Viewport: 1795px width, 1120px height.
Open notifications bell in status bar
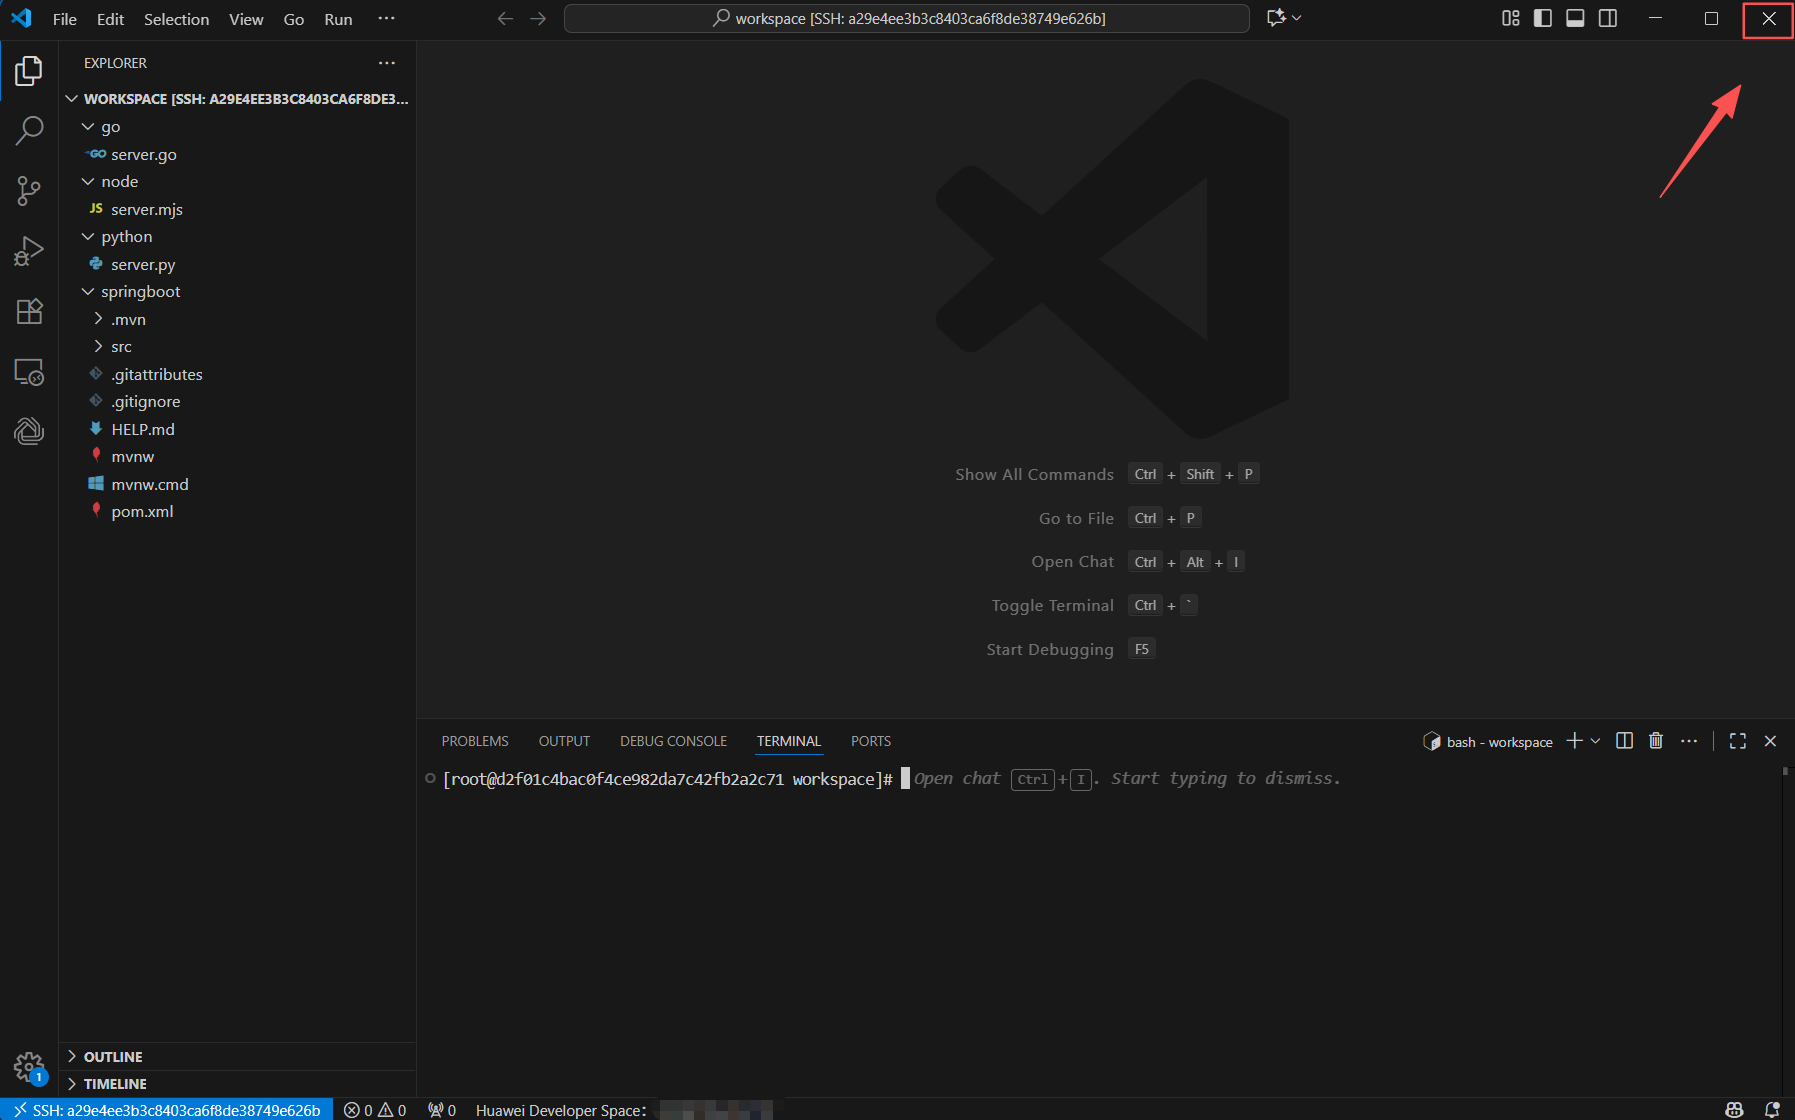(1772, 1110)
